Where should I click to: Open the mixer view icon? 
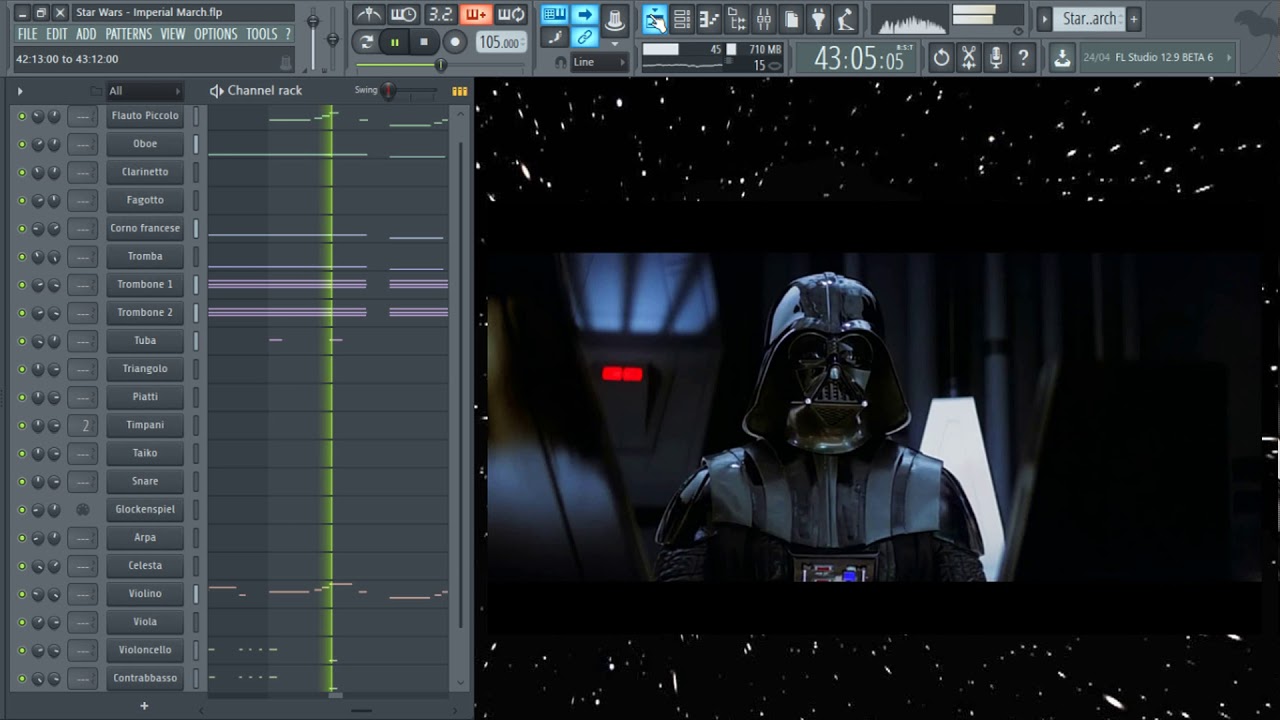click(763, 19)
